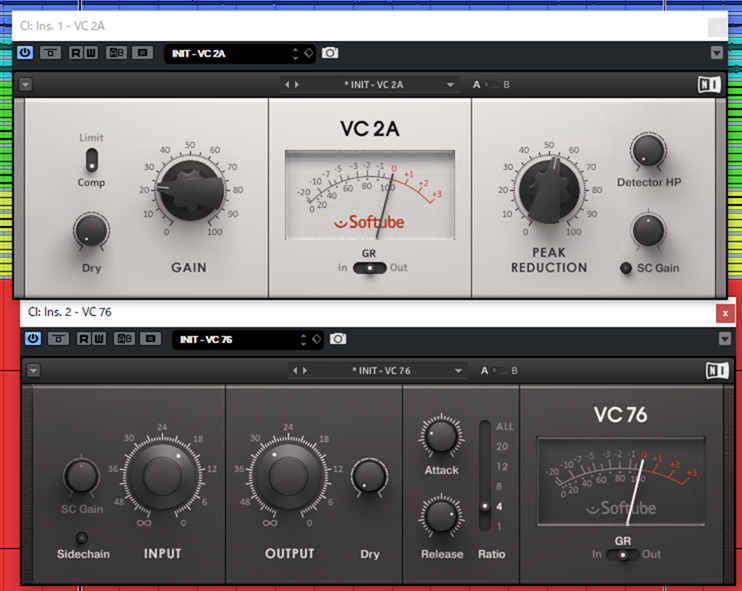
Task: Set the VC 76 Ratio slider to 20
Action: pyautogui.click(x=486, y=446)
